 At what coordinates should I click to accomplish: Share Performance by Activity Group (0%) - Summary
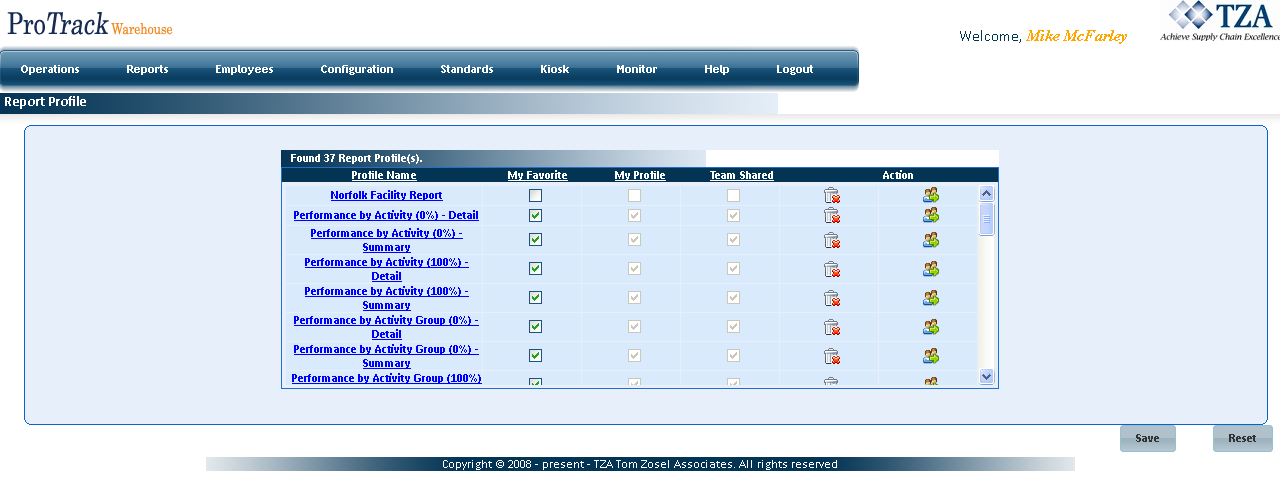click(931, 356)
